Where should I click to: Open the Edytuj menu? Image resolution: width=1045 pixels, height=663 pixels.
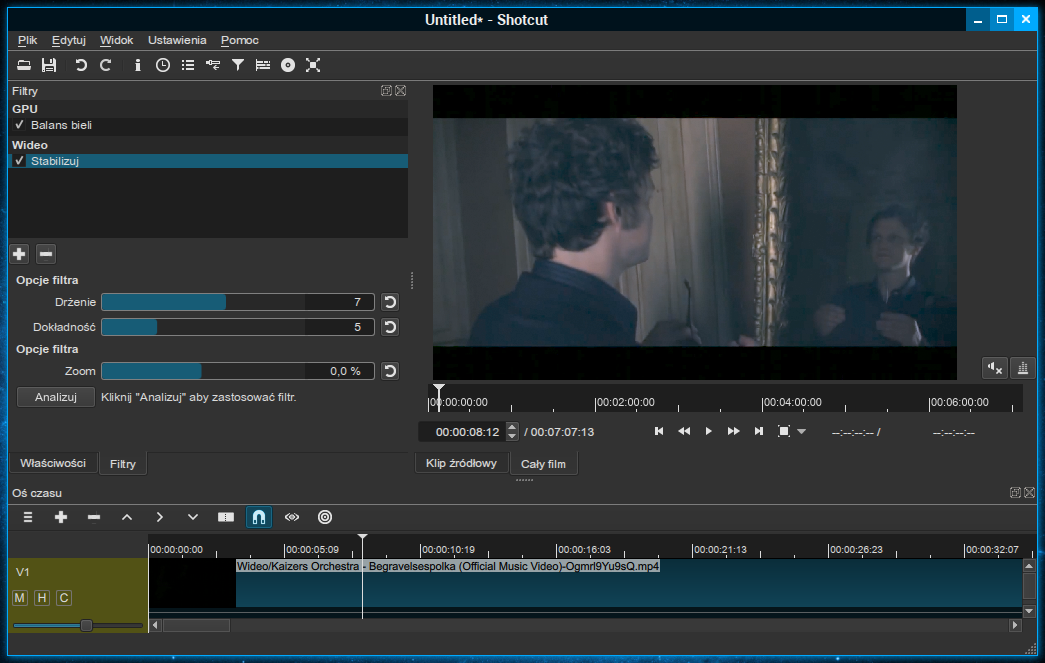coord(69,40)
